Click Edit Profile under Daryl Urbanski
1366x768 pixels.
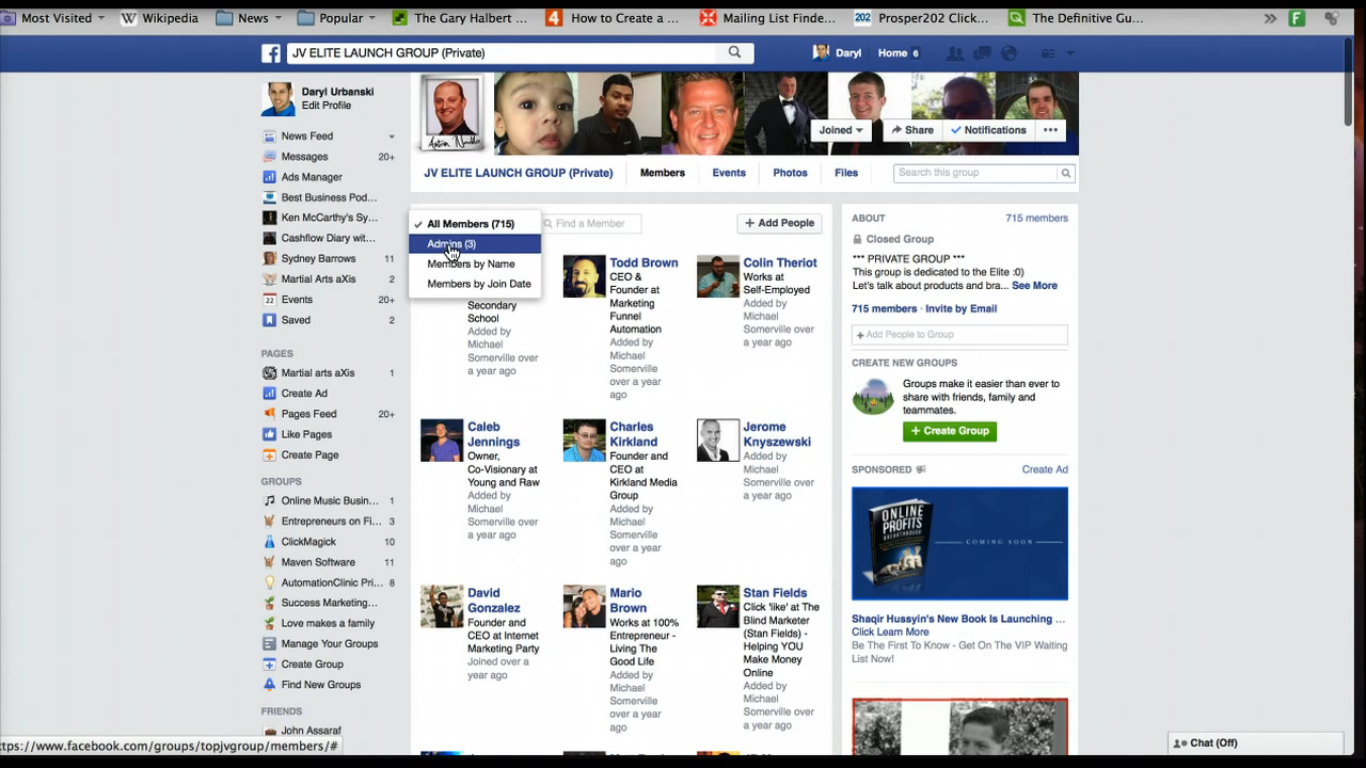tap(326, 106)
